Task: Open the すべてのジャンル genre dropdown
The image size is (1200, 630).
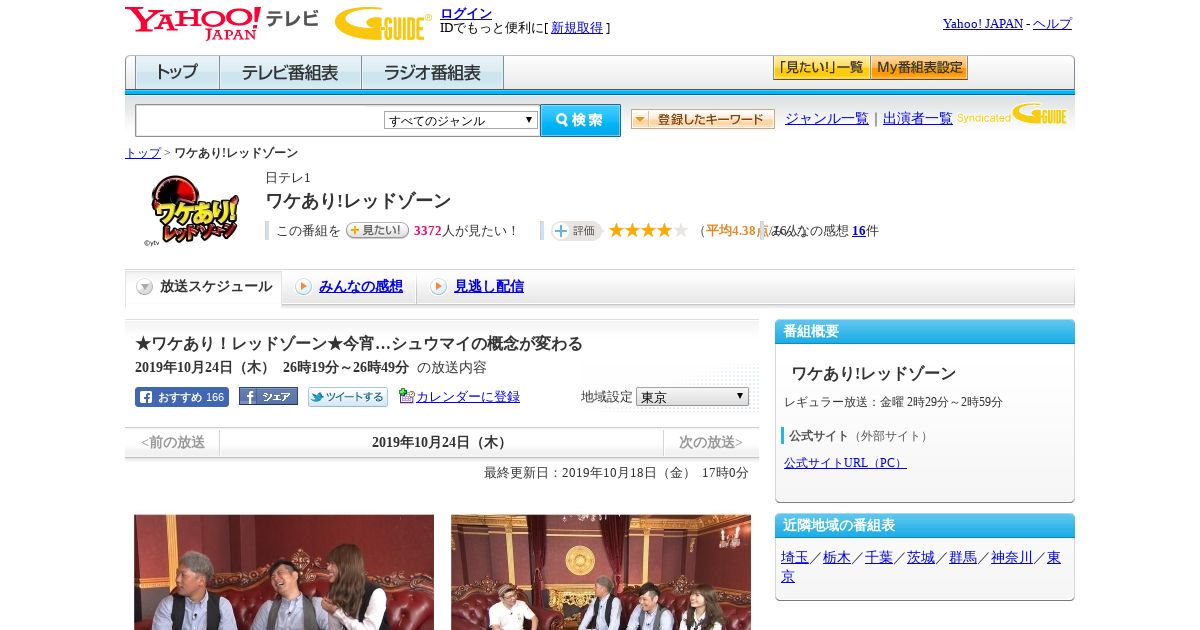Action: pyautogui.click(x=461, y=120)
